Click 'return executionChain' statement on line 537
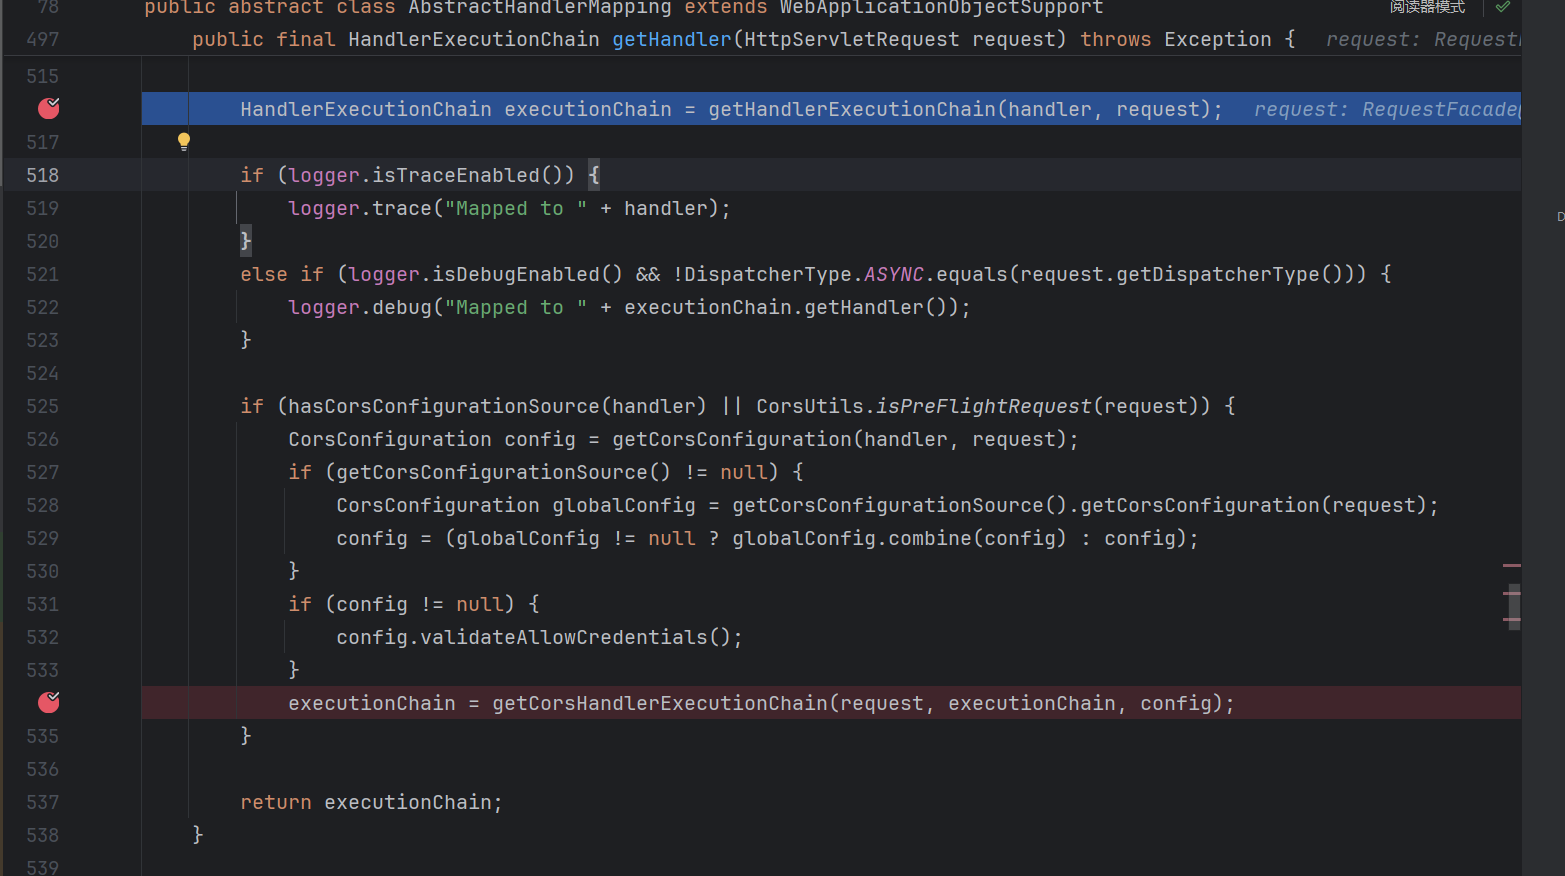This screenshot has height=876, width=1565. (371, 802)
